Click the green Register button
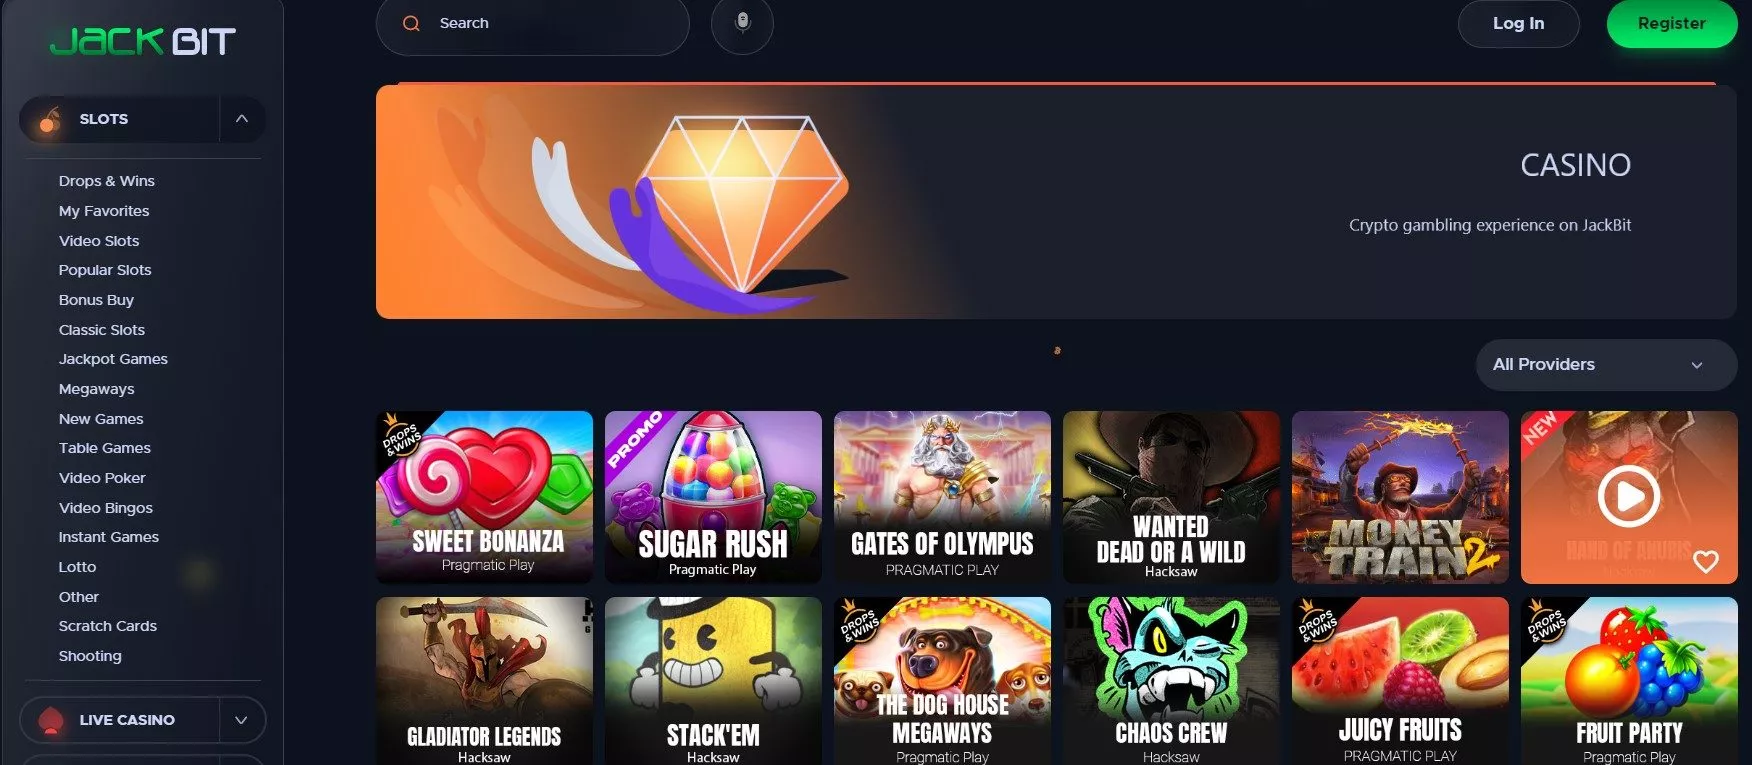The width and height of the screenshot is (1752, 765). point(1671,23)
